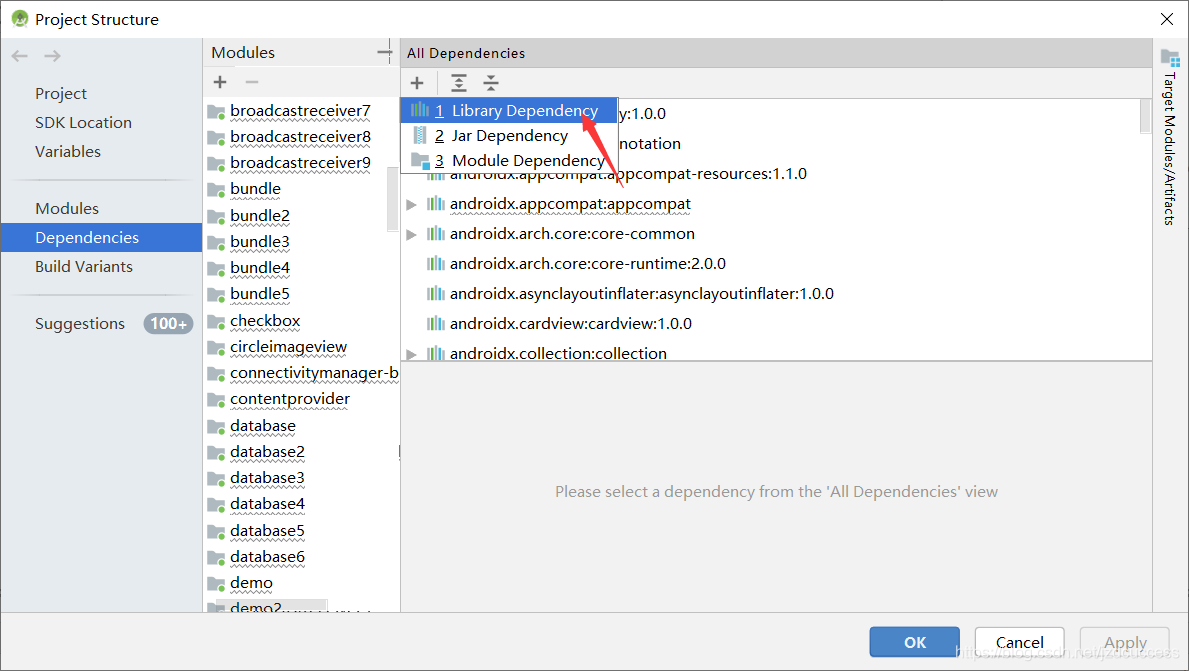The height and width of the screenshot is (671, 1189).
Task: Select the database module
Action: coord(263,426)
